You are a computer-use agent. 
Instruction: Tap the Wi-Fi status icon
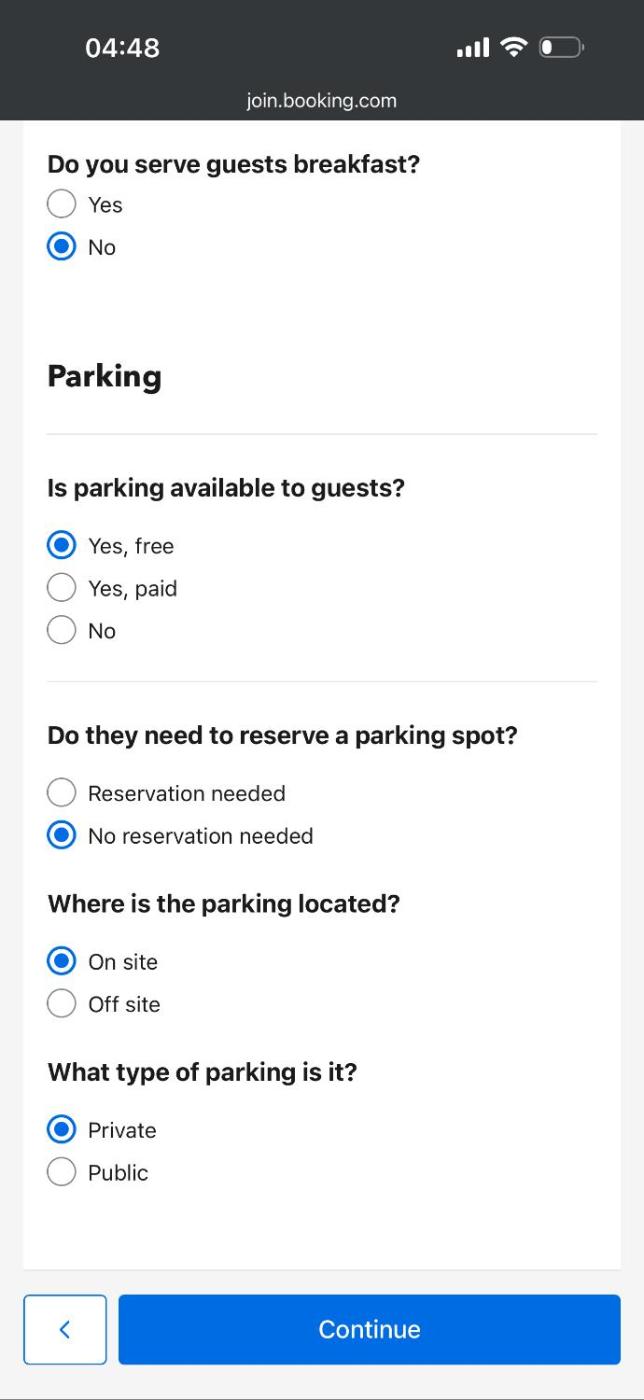pyautogui.click(x=514, y=47)
